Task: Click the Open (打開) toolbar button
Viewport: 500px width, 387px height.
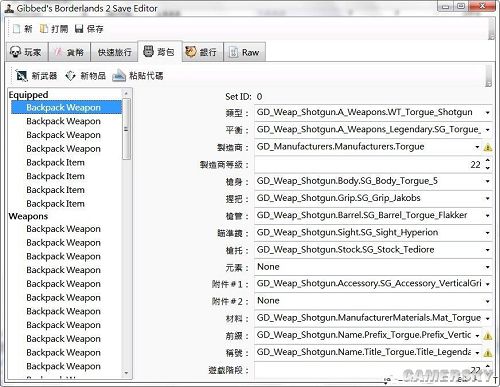Action: pyautogui.click(x=54, y=29)
